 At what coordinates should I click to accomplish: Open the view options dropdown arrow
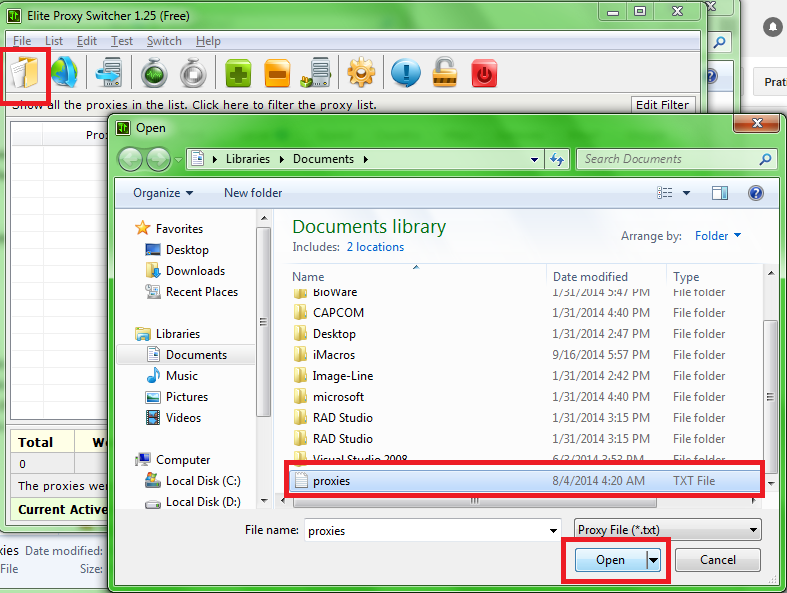pos(686,193)
